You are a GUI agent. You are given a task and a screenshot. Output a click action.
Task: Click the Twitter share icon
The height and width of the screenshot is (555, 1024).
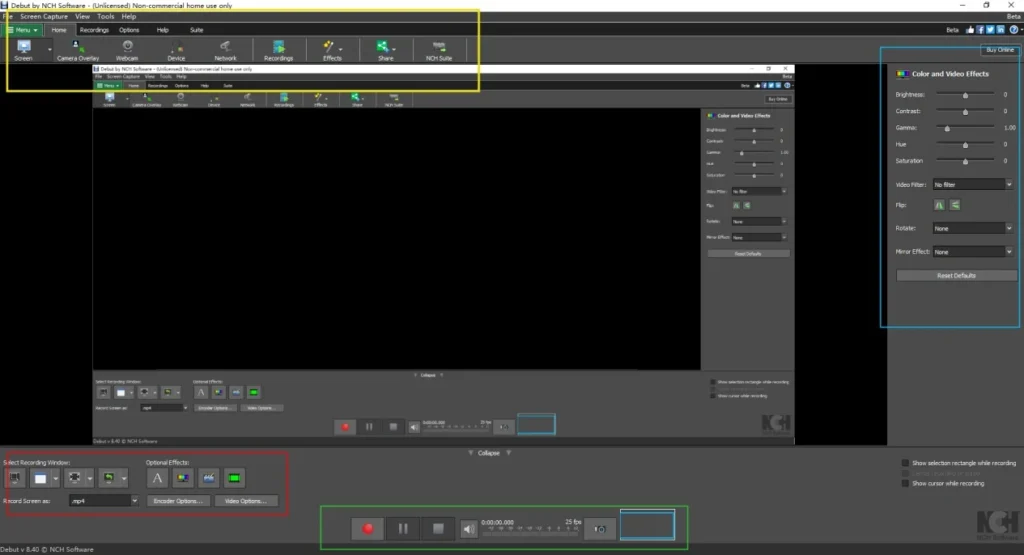tap(991, 29)
